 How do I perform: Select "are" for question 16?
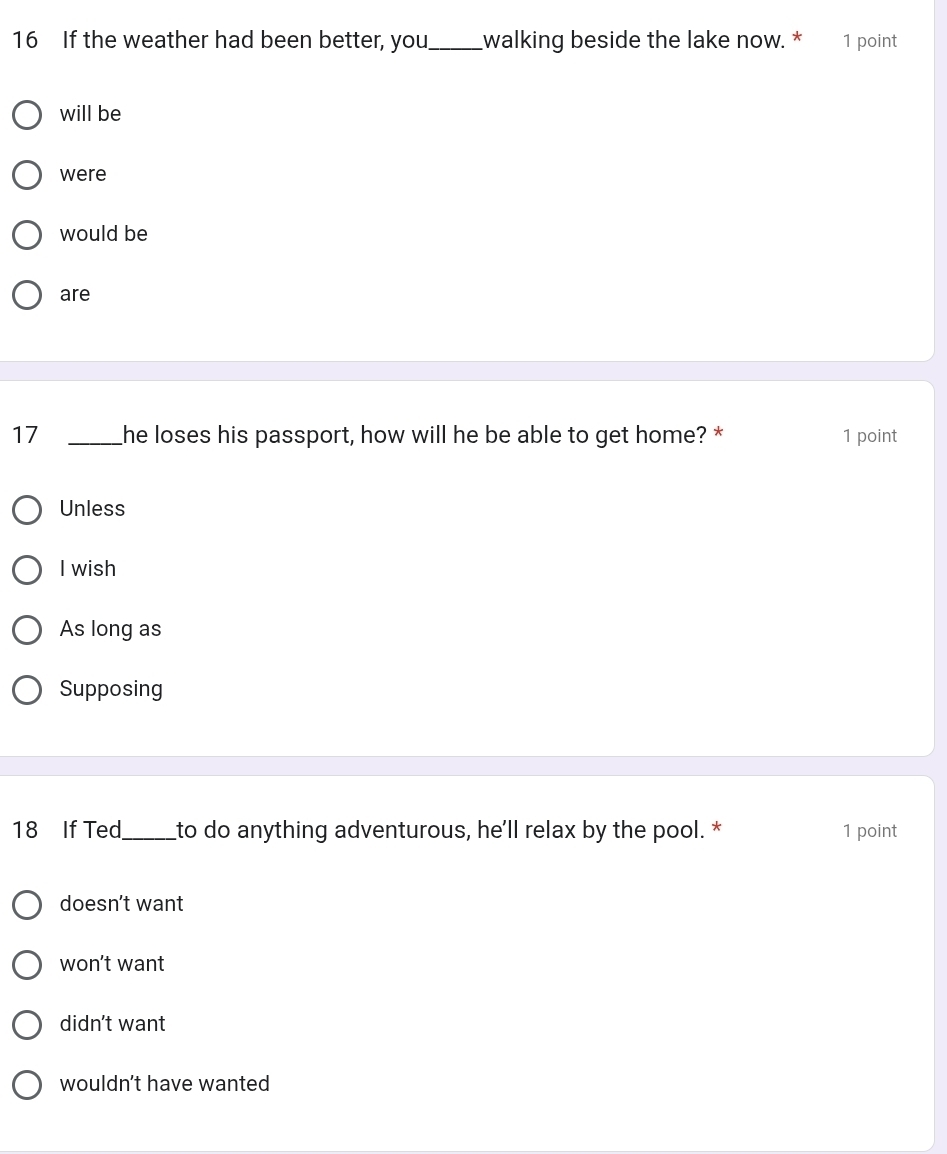tap(27, 295)
